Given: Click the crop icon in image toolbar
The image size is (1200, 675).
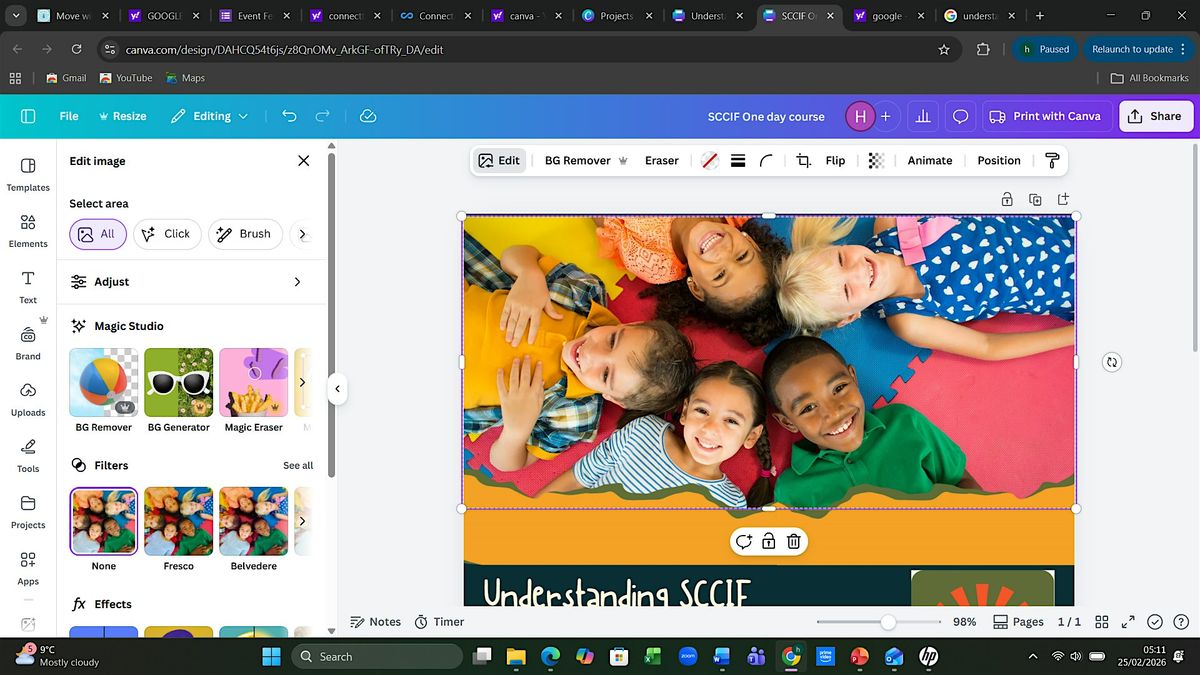Looking at the screenshot, I should (x=803, y=161).
